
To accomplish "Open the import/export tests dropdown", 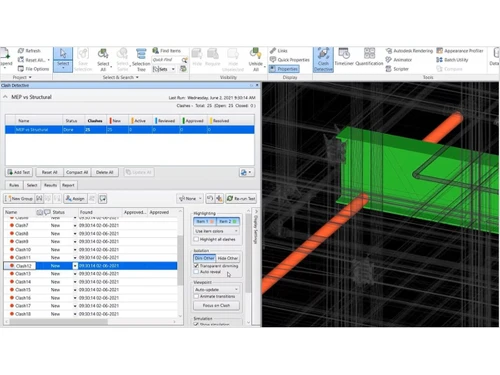I will pos(246,172).
